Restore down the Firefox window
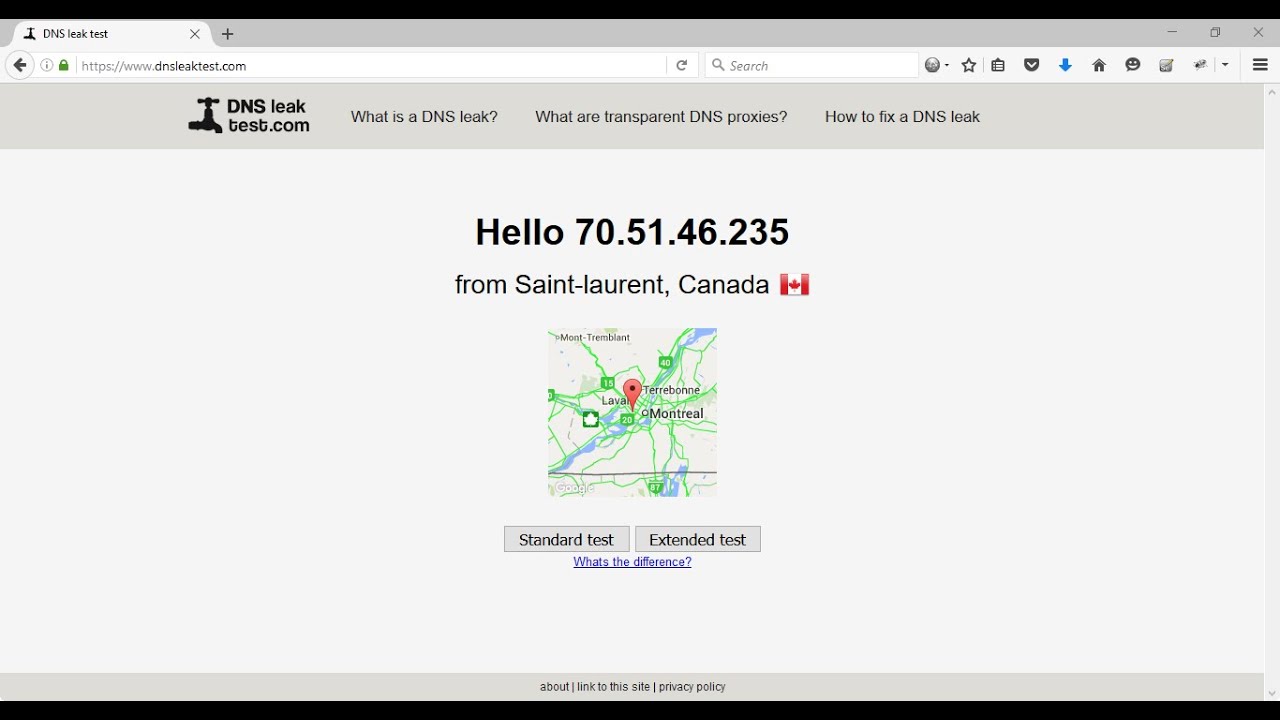The height and width of the screenshot is (720, 1280). [x=1215, y=33]
